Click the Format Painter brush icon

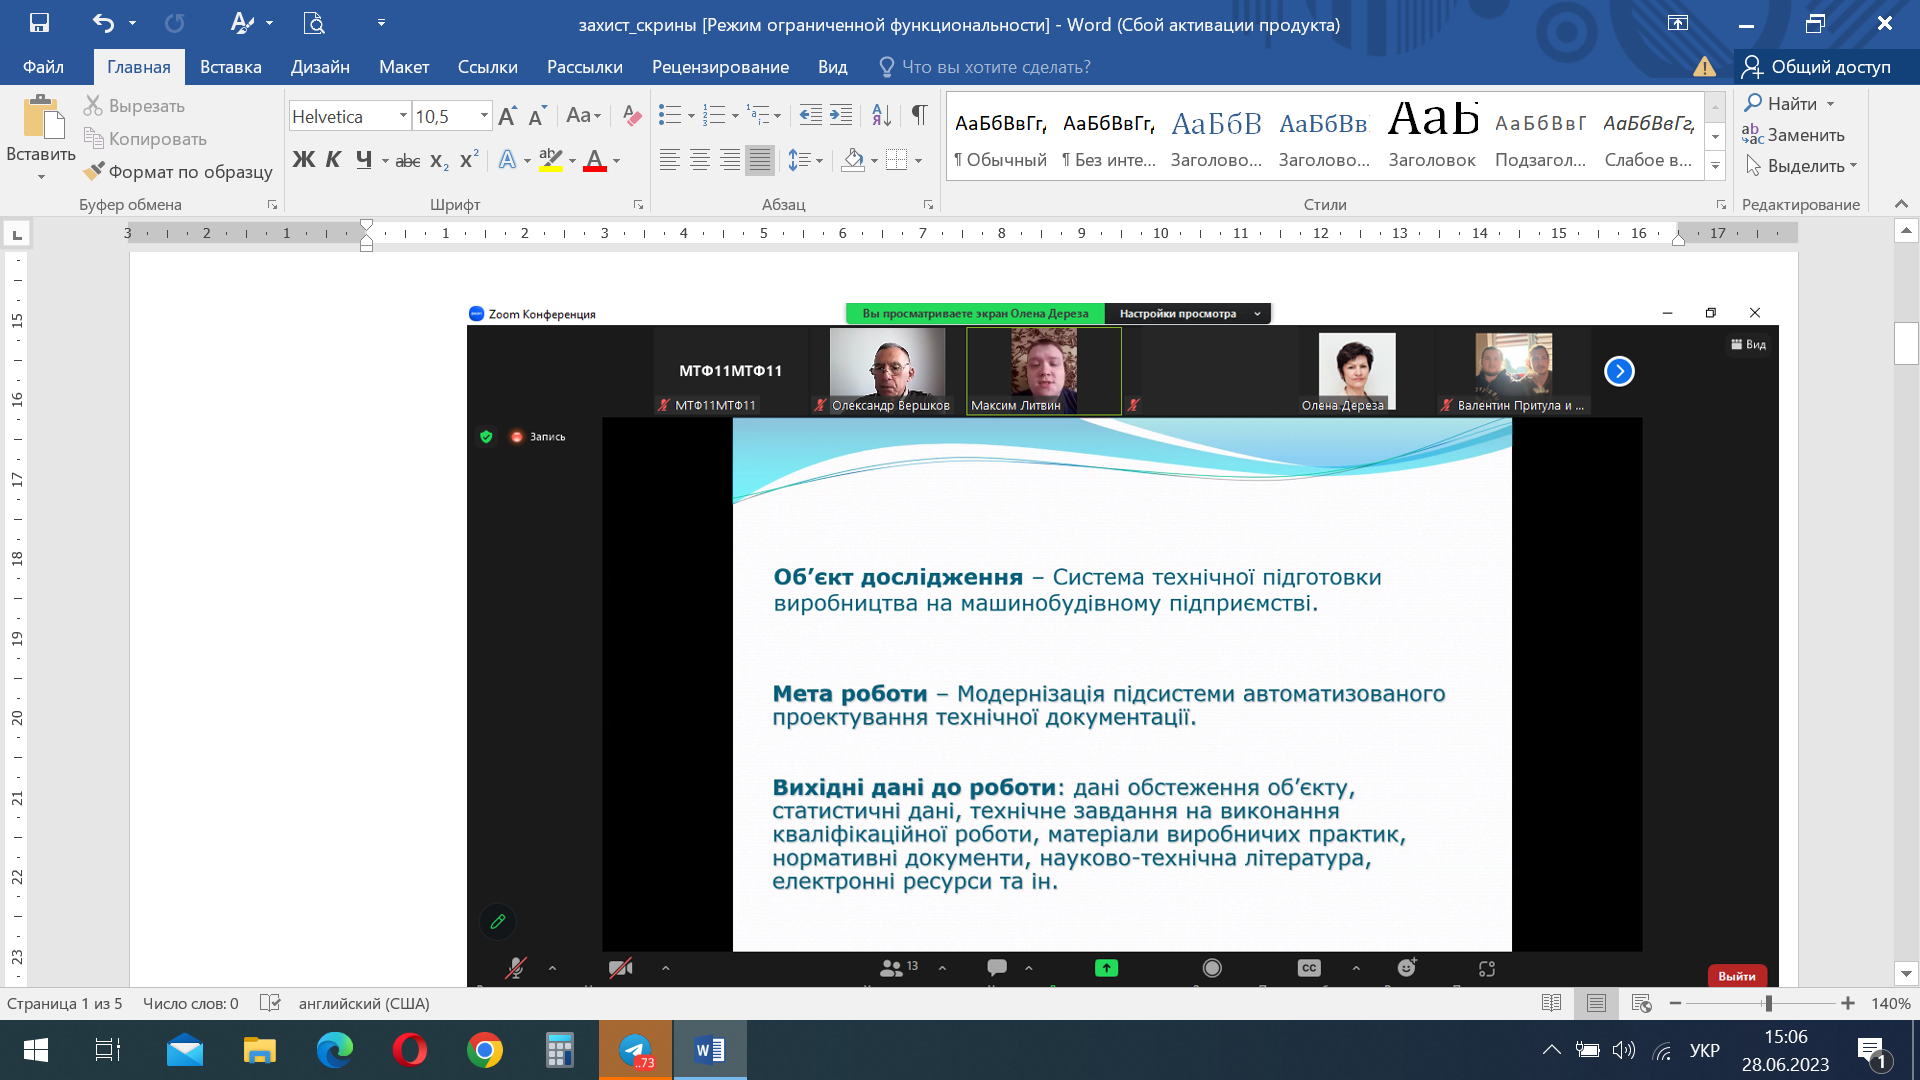click(x=94, y=171)
